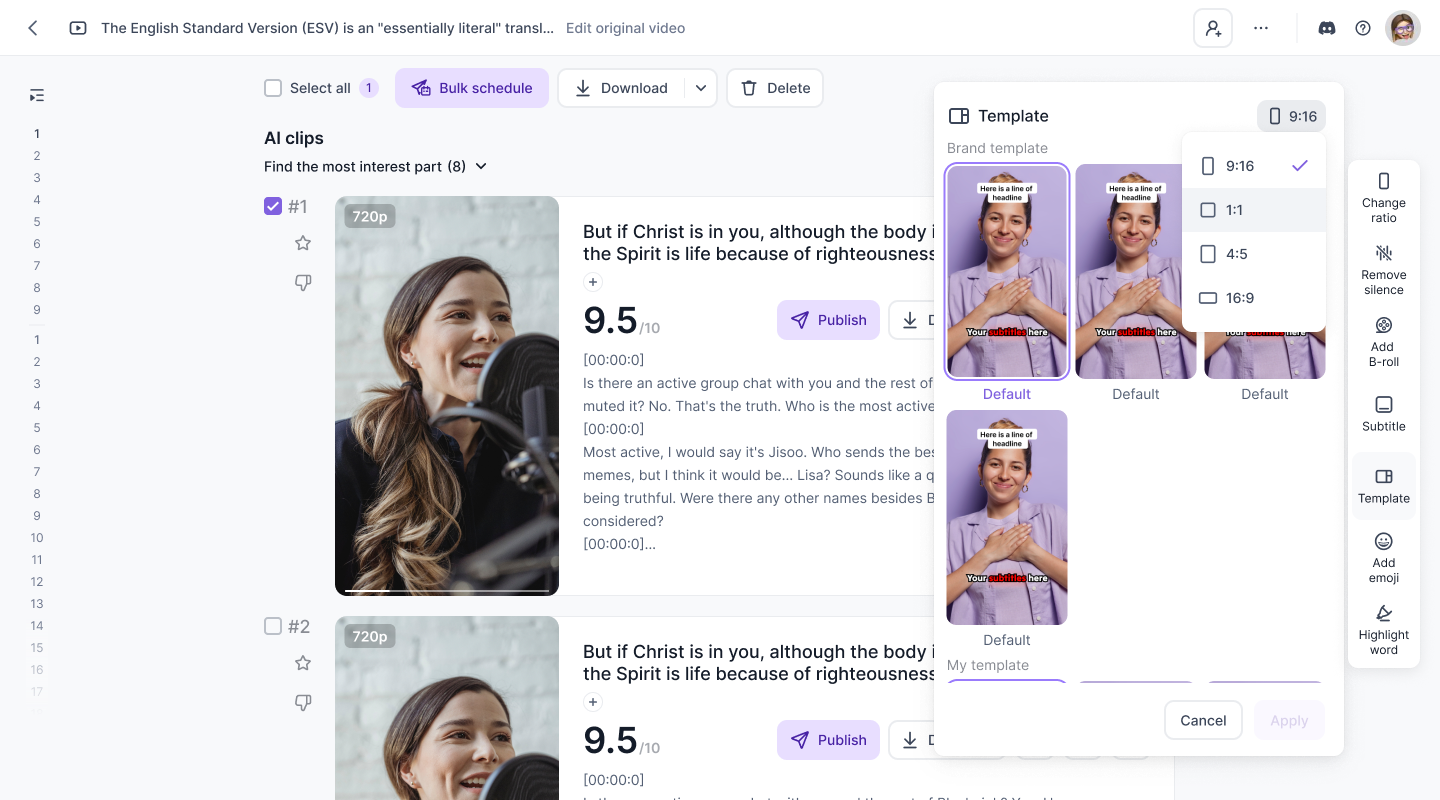Choose the 9:16 ratio option
The width and height of the screenshot is (1440, 800).
click(1254, 166)
